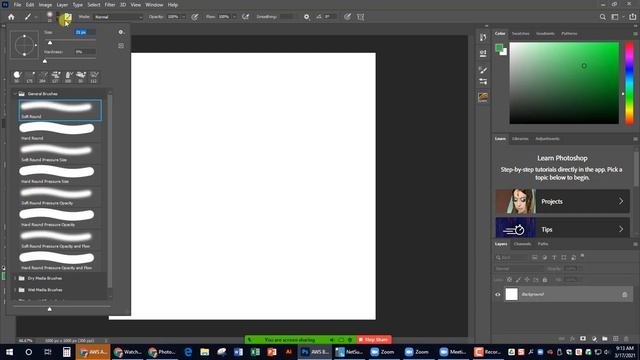Open brush picker gear settings menu

coord(121,32)
